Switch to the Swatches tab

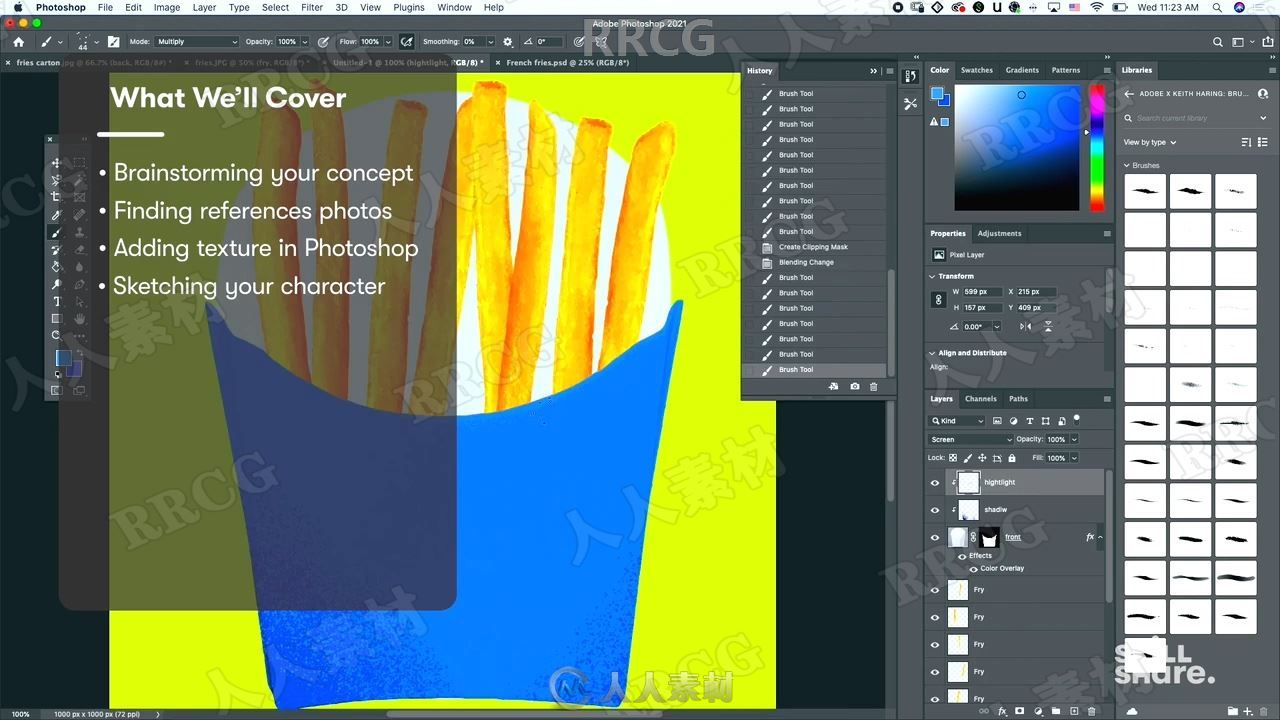977,70
